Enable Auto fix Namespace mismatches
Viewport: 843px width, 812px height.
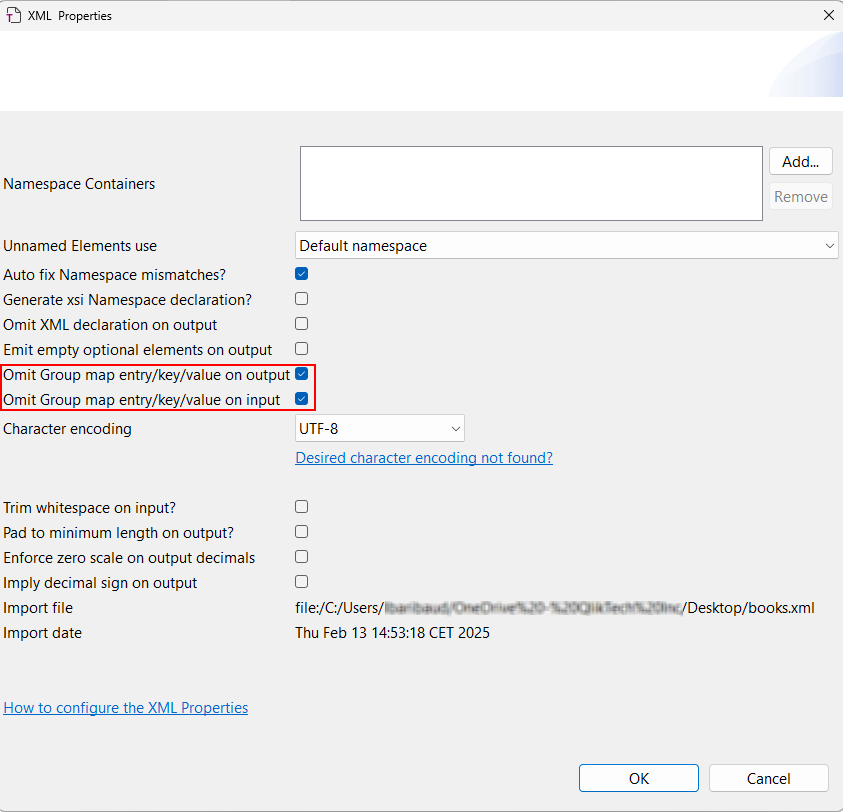301,273
